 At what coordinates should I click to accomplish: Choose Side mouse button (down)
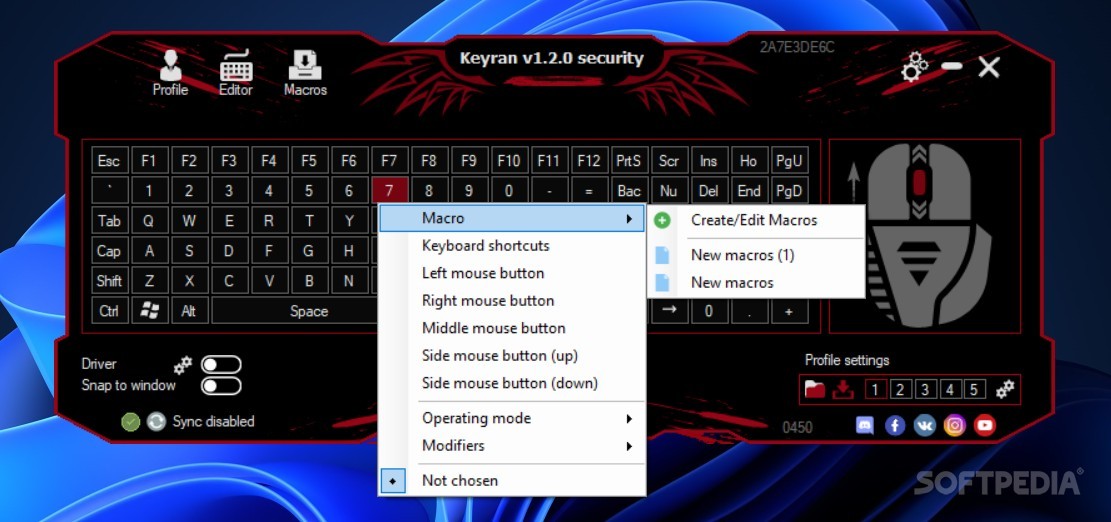point(512,383)
